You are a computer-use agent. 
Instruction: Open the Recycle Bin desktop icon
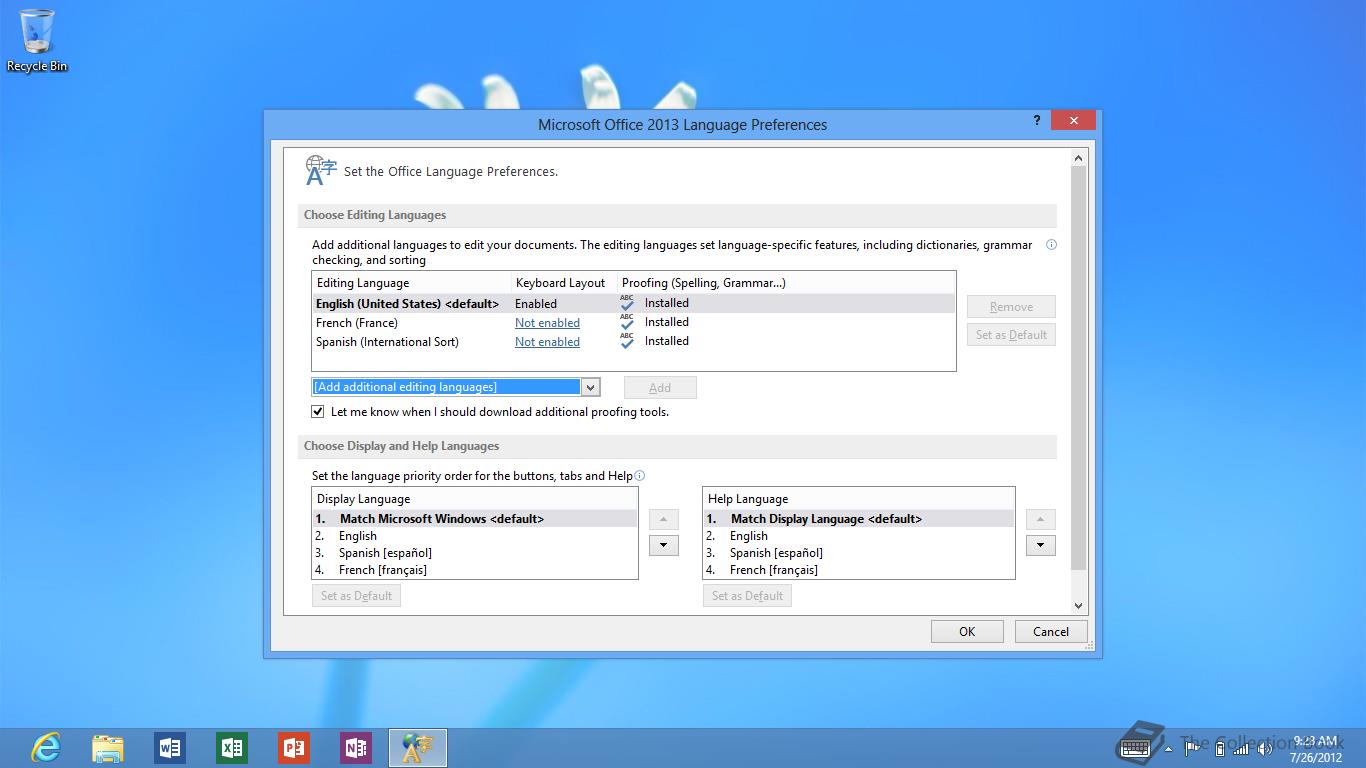(x=37, y=40)
